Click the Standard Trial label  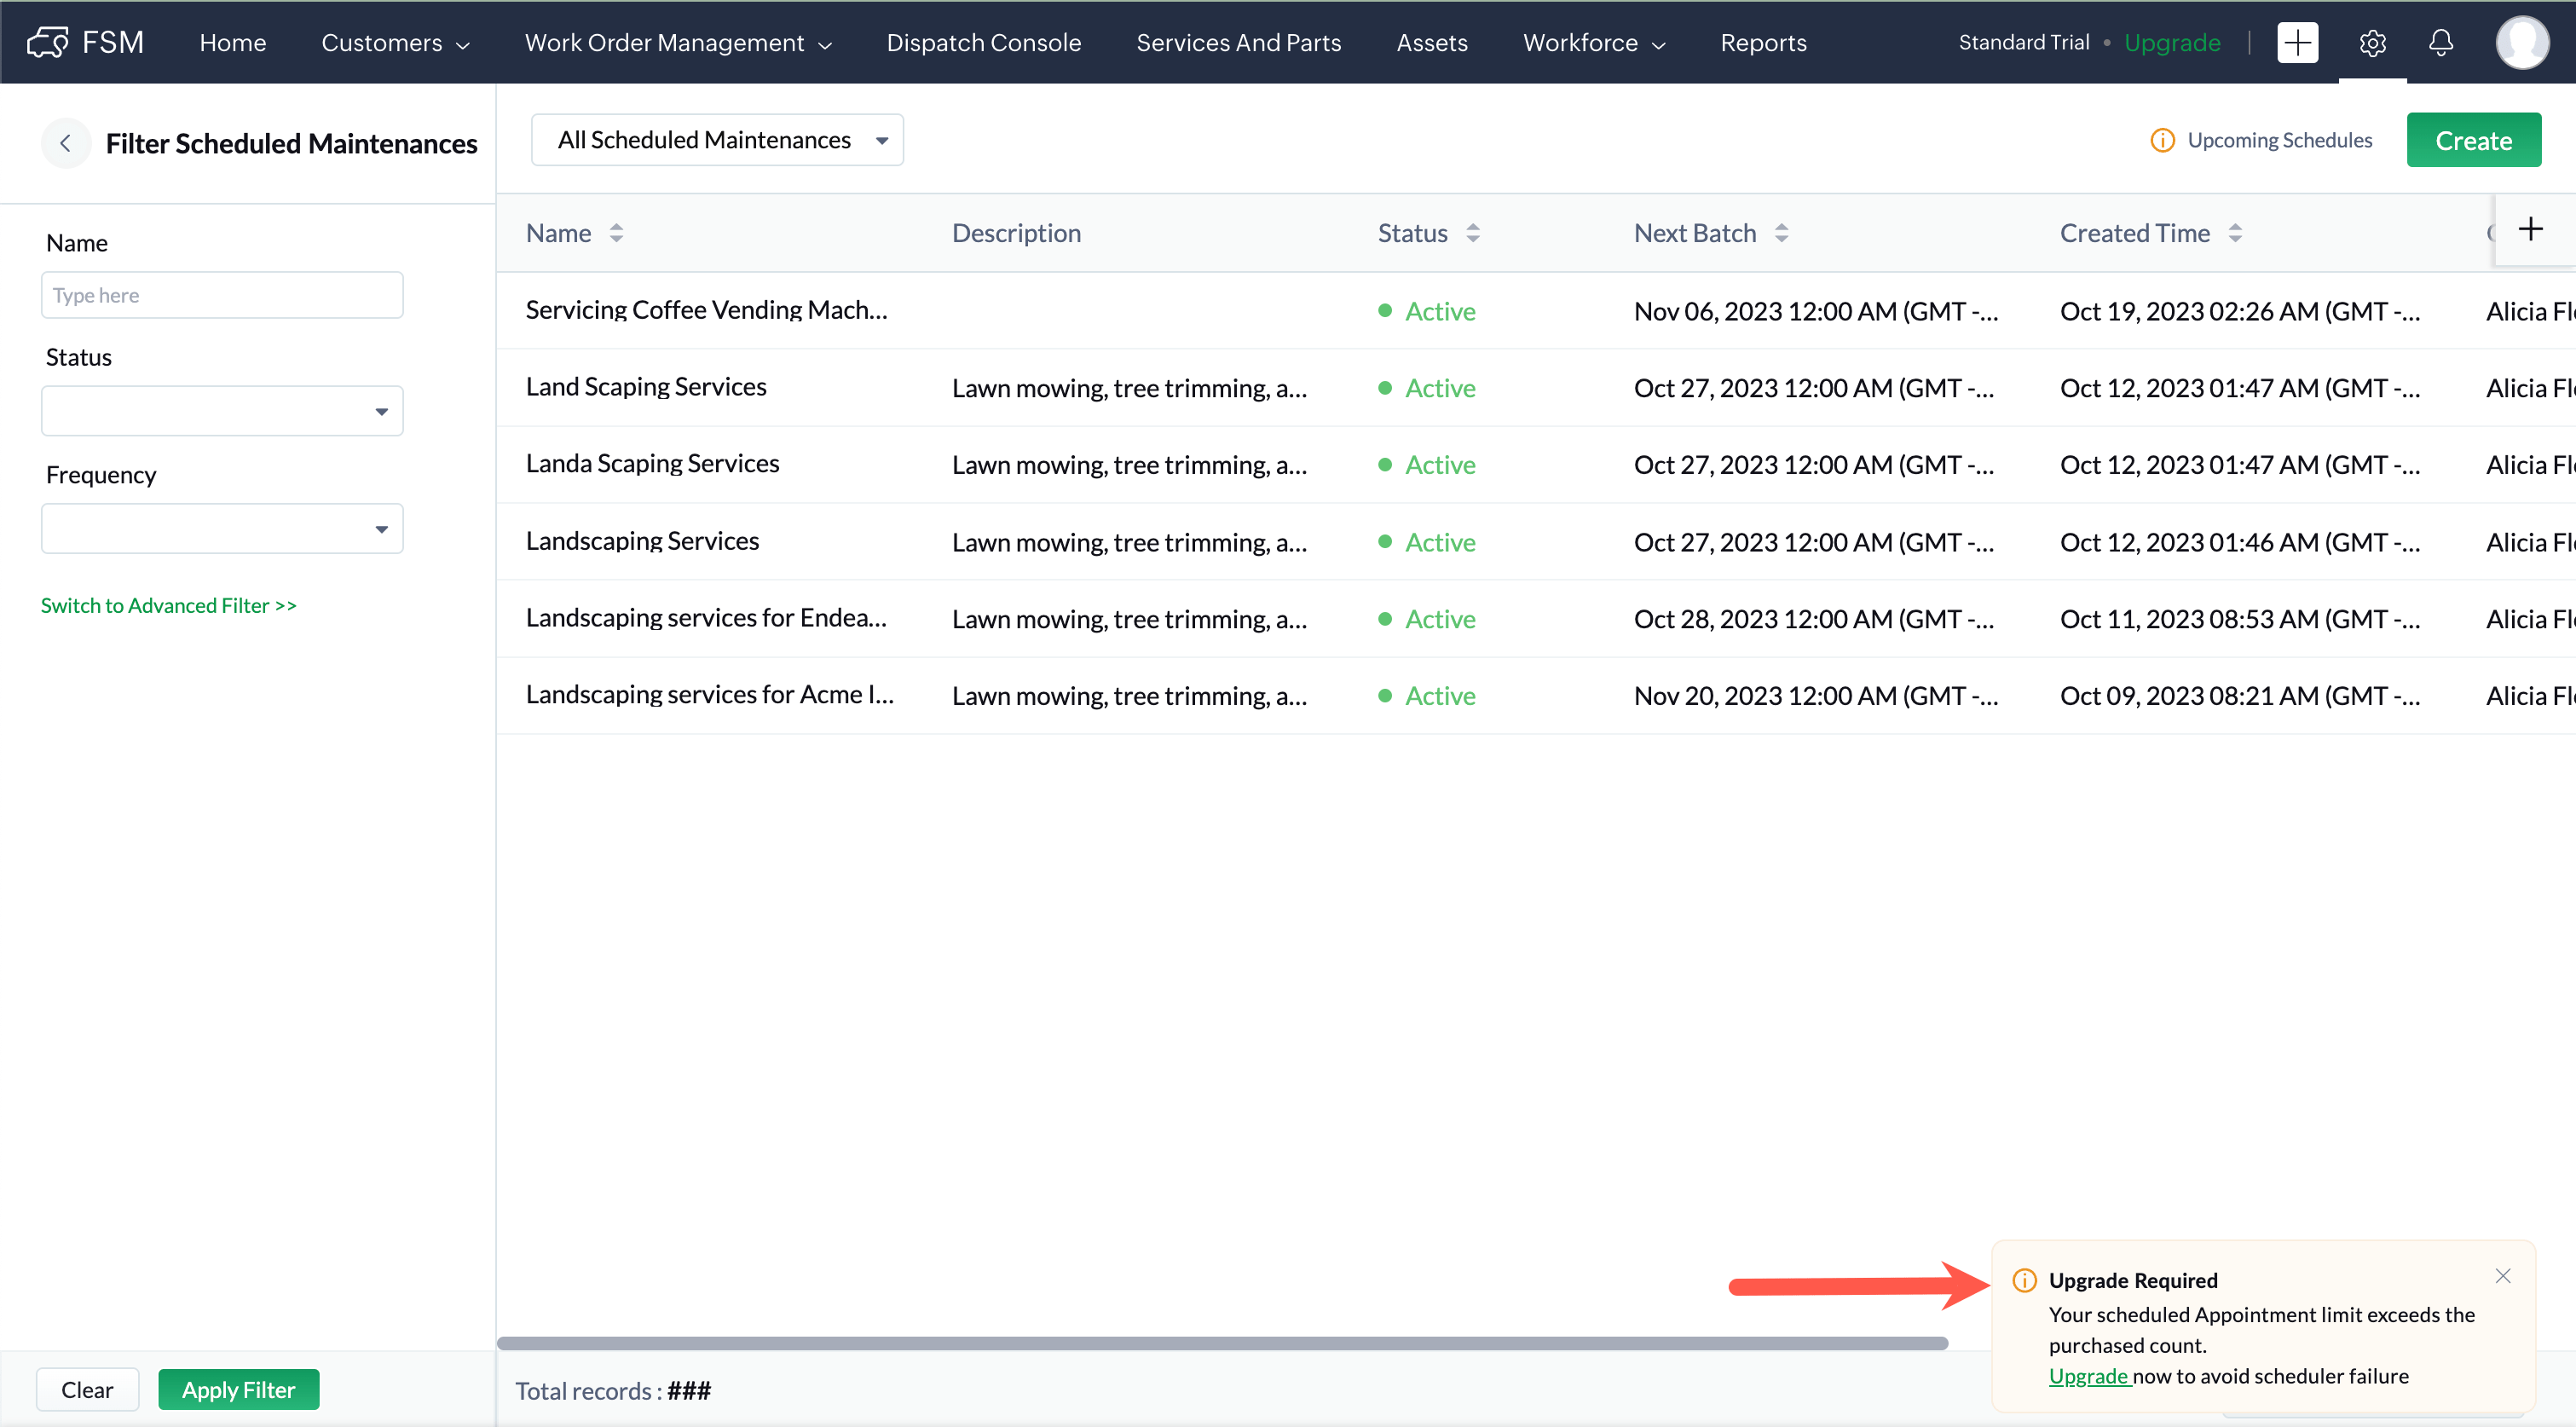[2023, 42]
